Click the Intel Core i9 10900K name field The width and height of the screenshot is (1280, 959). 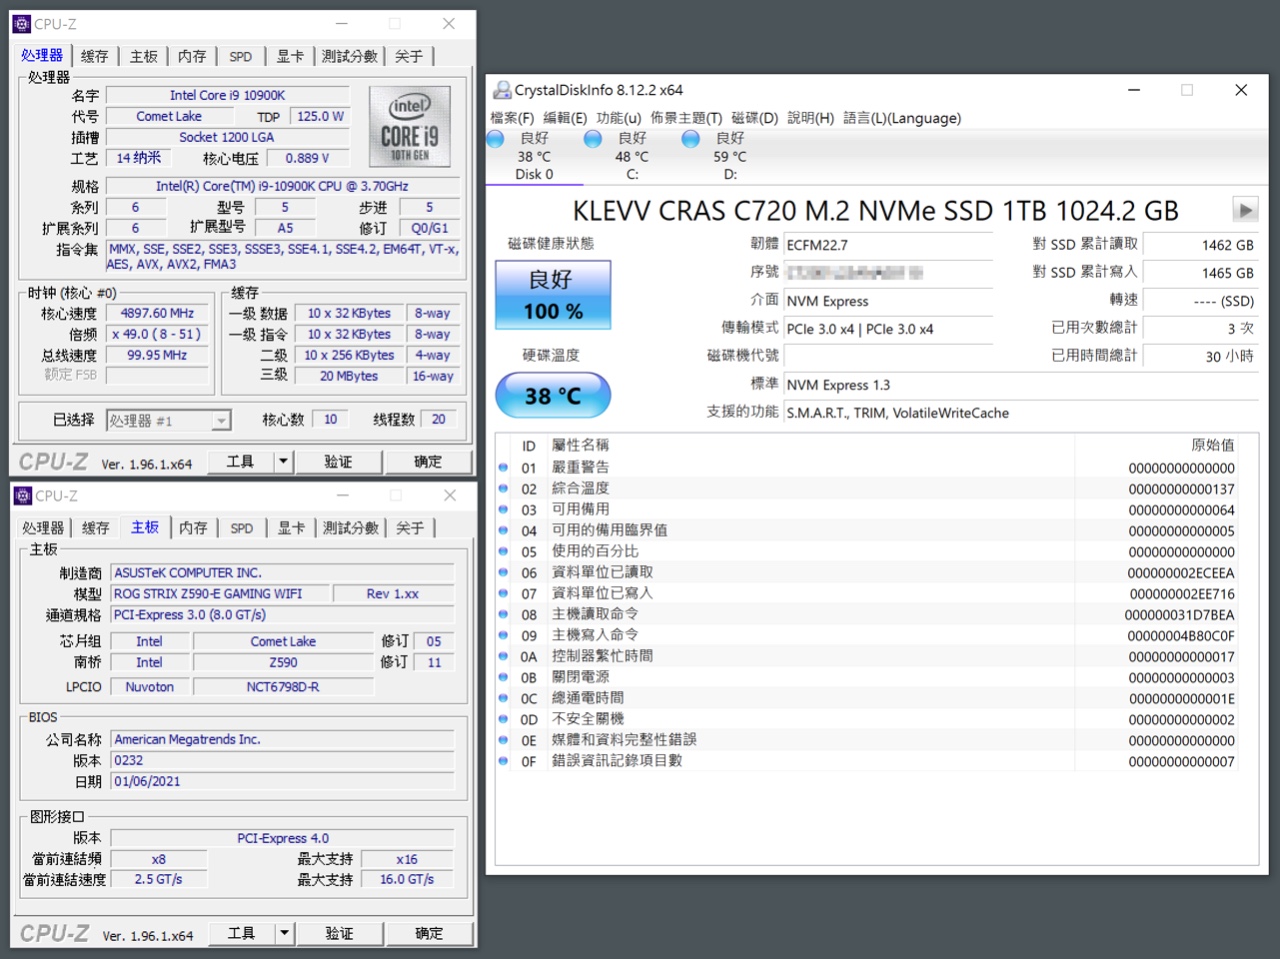click(227, 95)
